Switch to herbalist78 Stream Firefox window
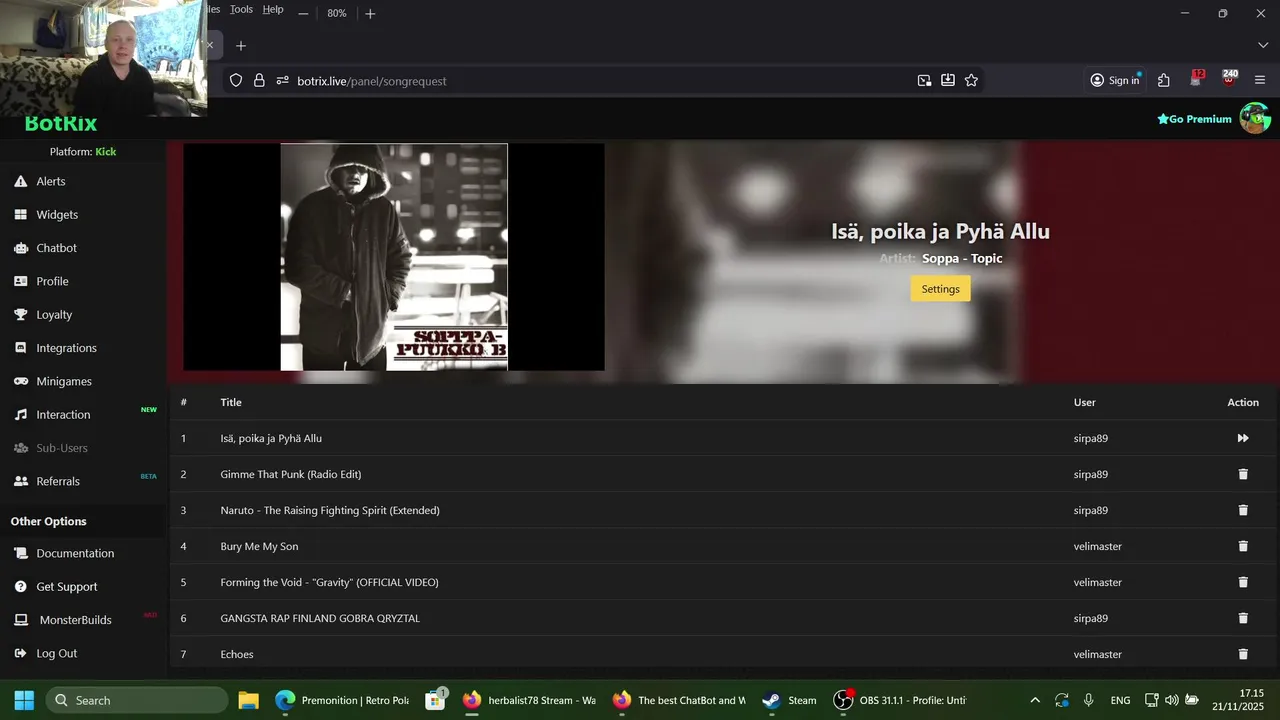 pyautogui.click(x=530, y=700)
